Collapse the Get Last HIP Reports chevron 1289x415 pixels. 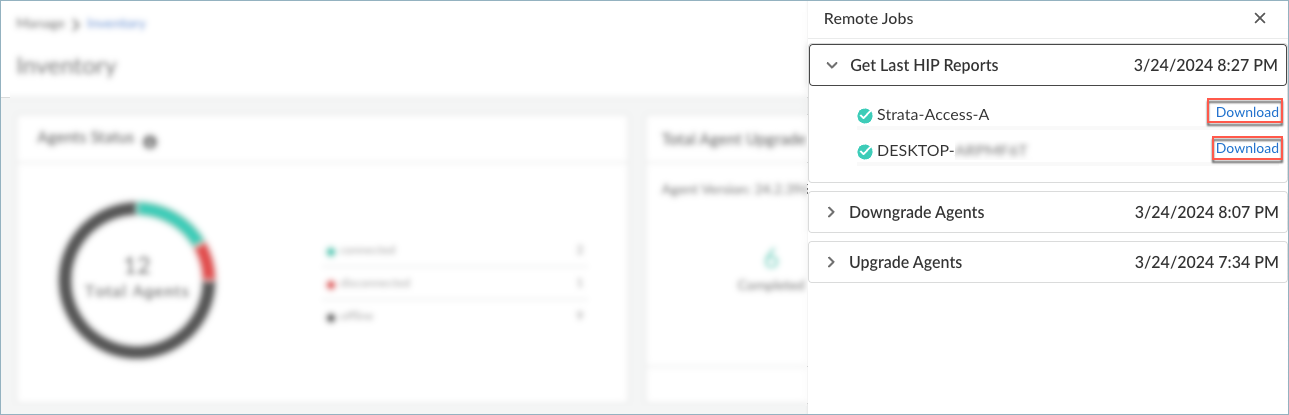pos(832,66)
